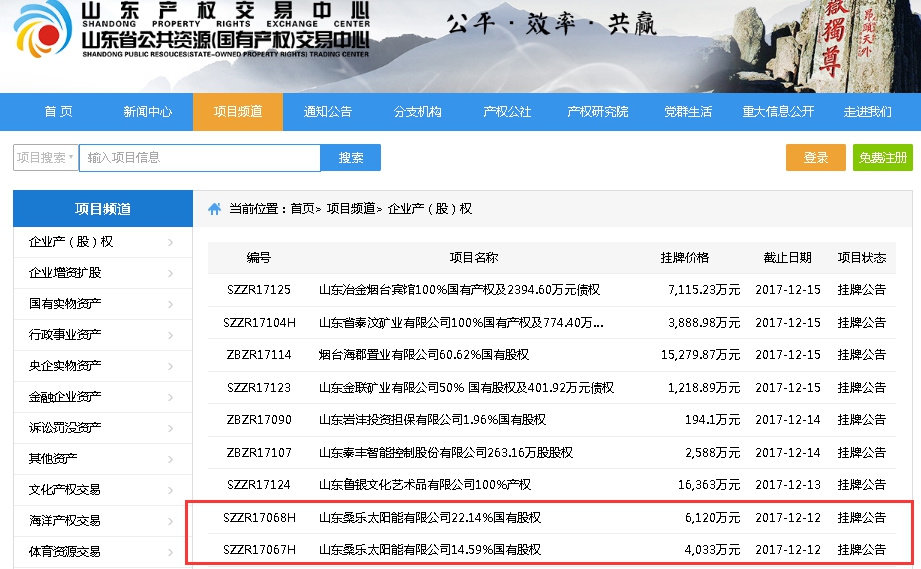Expand the chevron next to 诉讼罚没资产
Image resolution: width=921 pixels, height=569 pixels.
pos(170,428)
